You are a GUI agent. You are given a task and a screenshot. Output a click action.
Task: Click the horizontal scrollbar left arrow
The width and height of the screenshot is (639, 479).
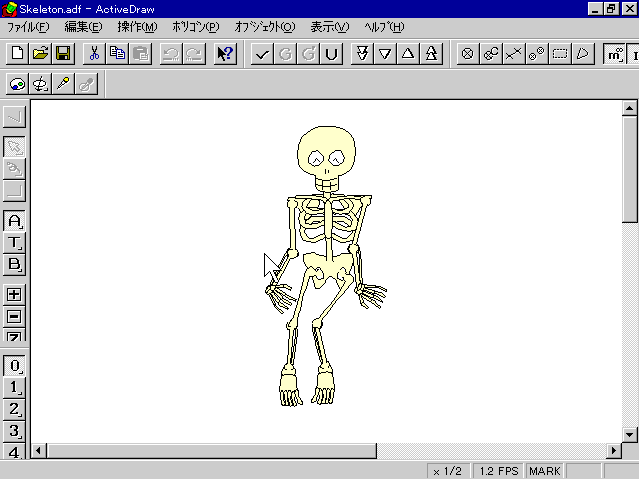click(x=39, y=451)
